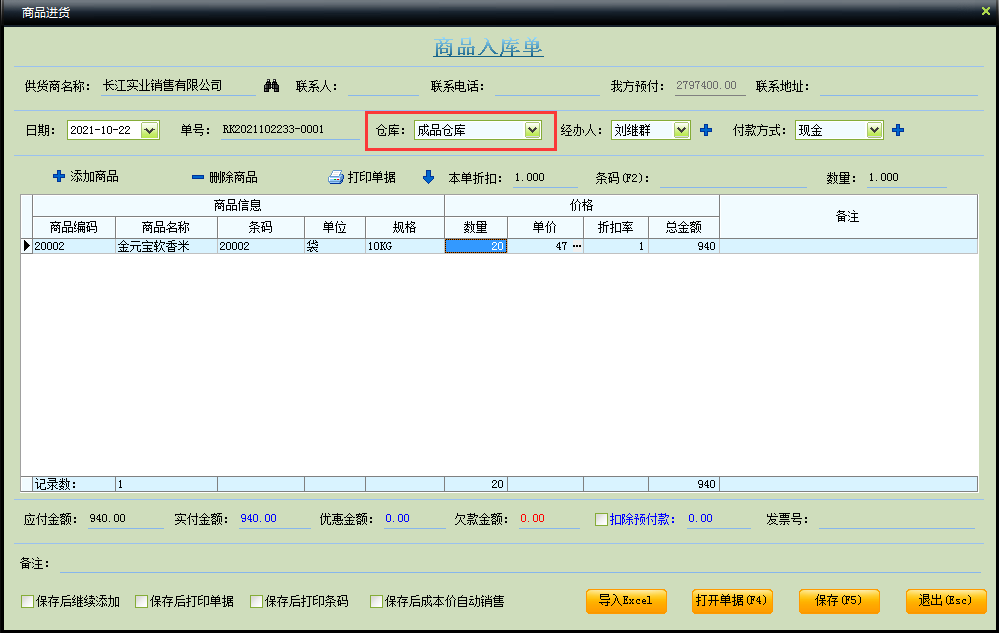This screenshot has width=999, height=633.
Task: Click the 发票号 input field
Action: [897, 520]
